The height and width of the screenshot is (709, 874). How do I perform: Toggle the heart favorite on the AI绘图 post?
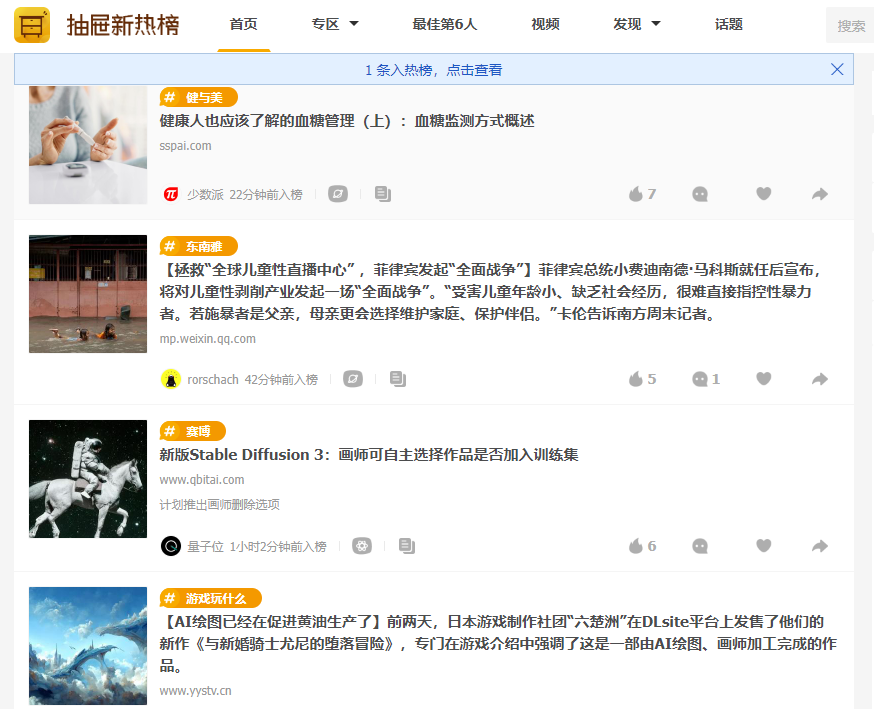[x=764, y=705]
